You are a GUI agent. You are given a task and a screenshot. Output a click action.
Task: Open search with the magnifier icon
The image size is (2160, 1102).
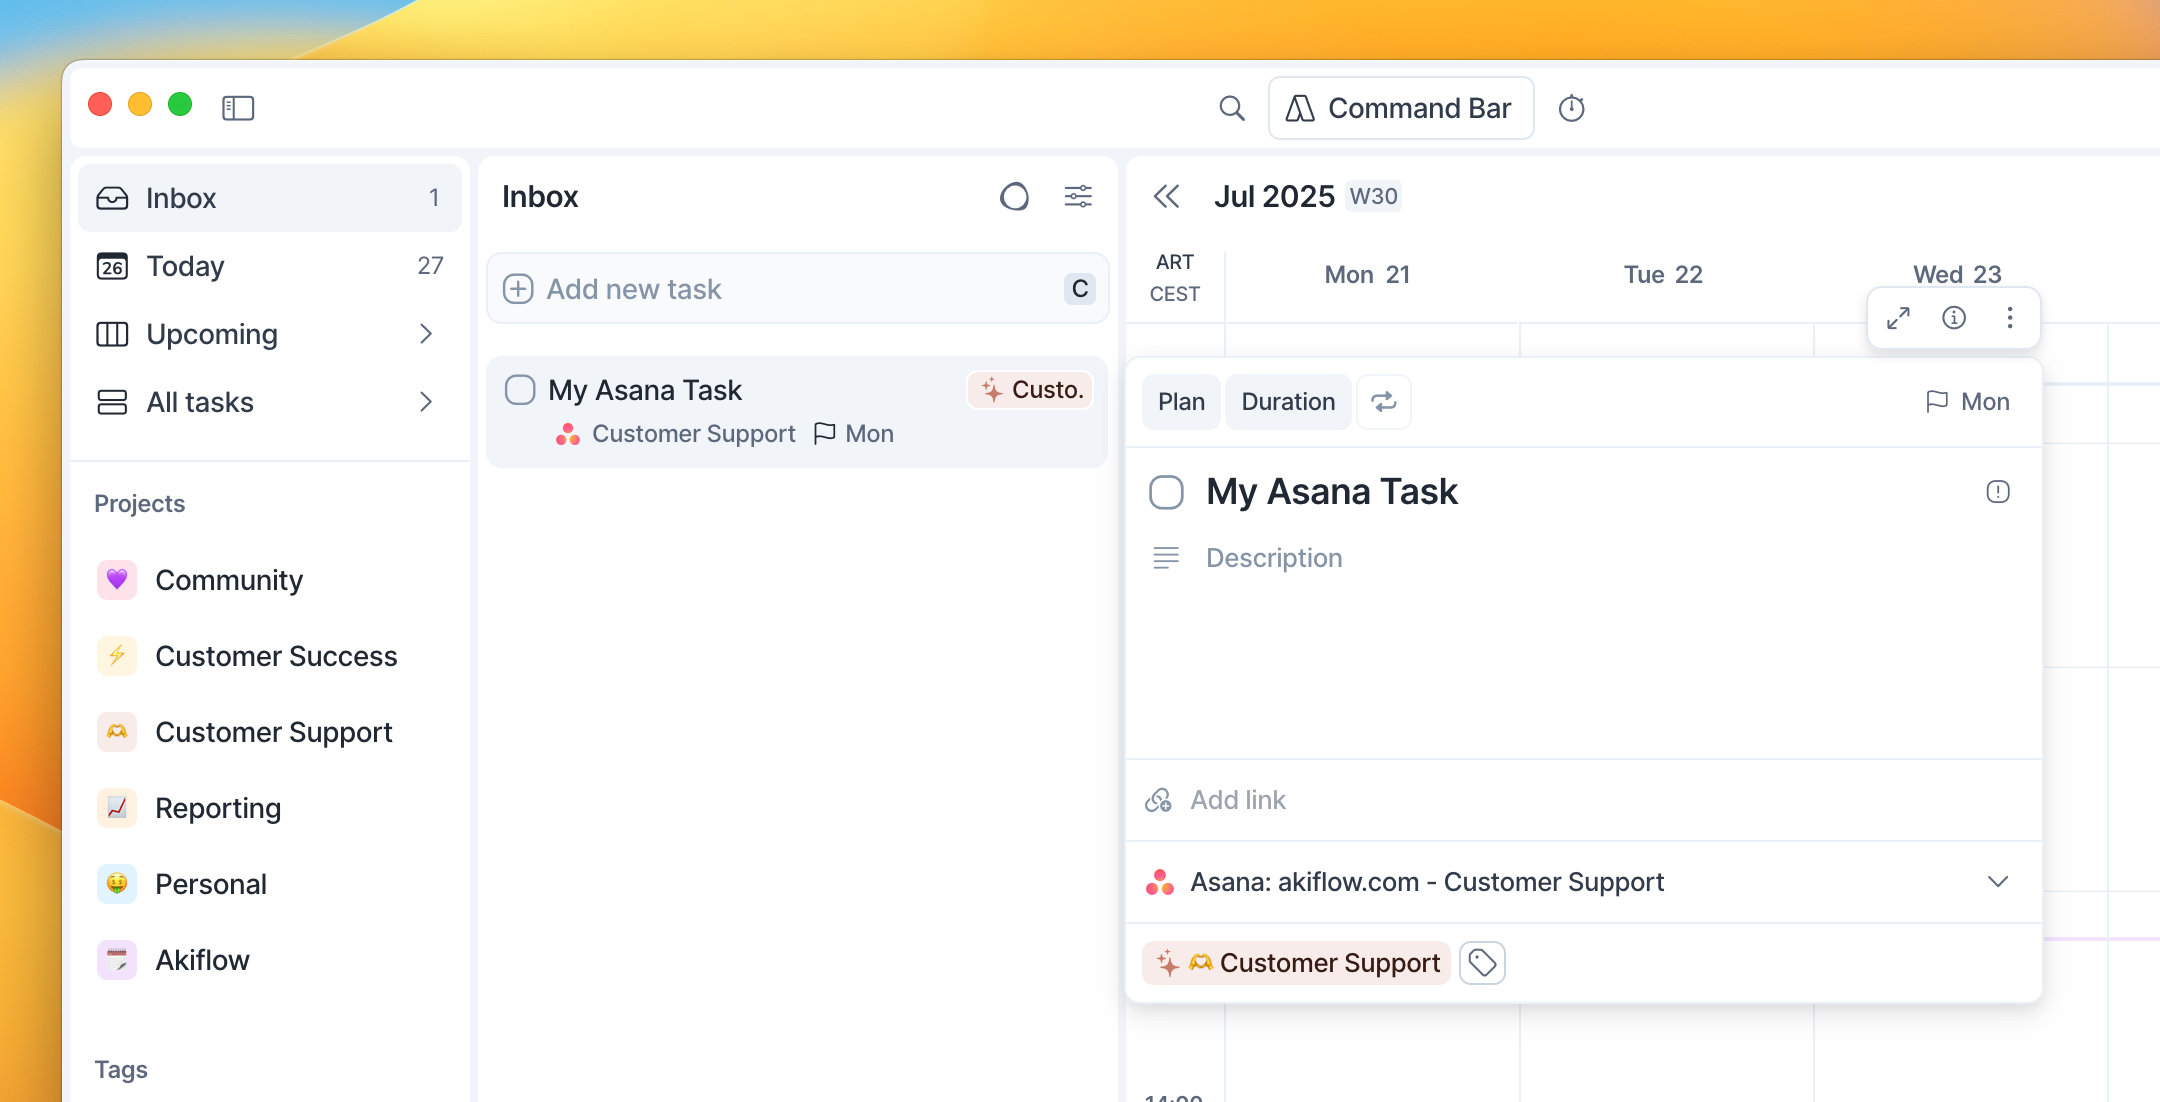1232,108
